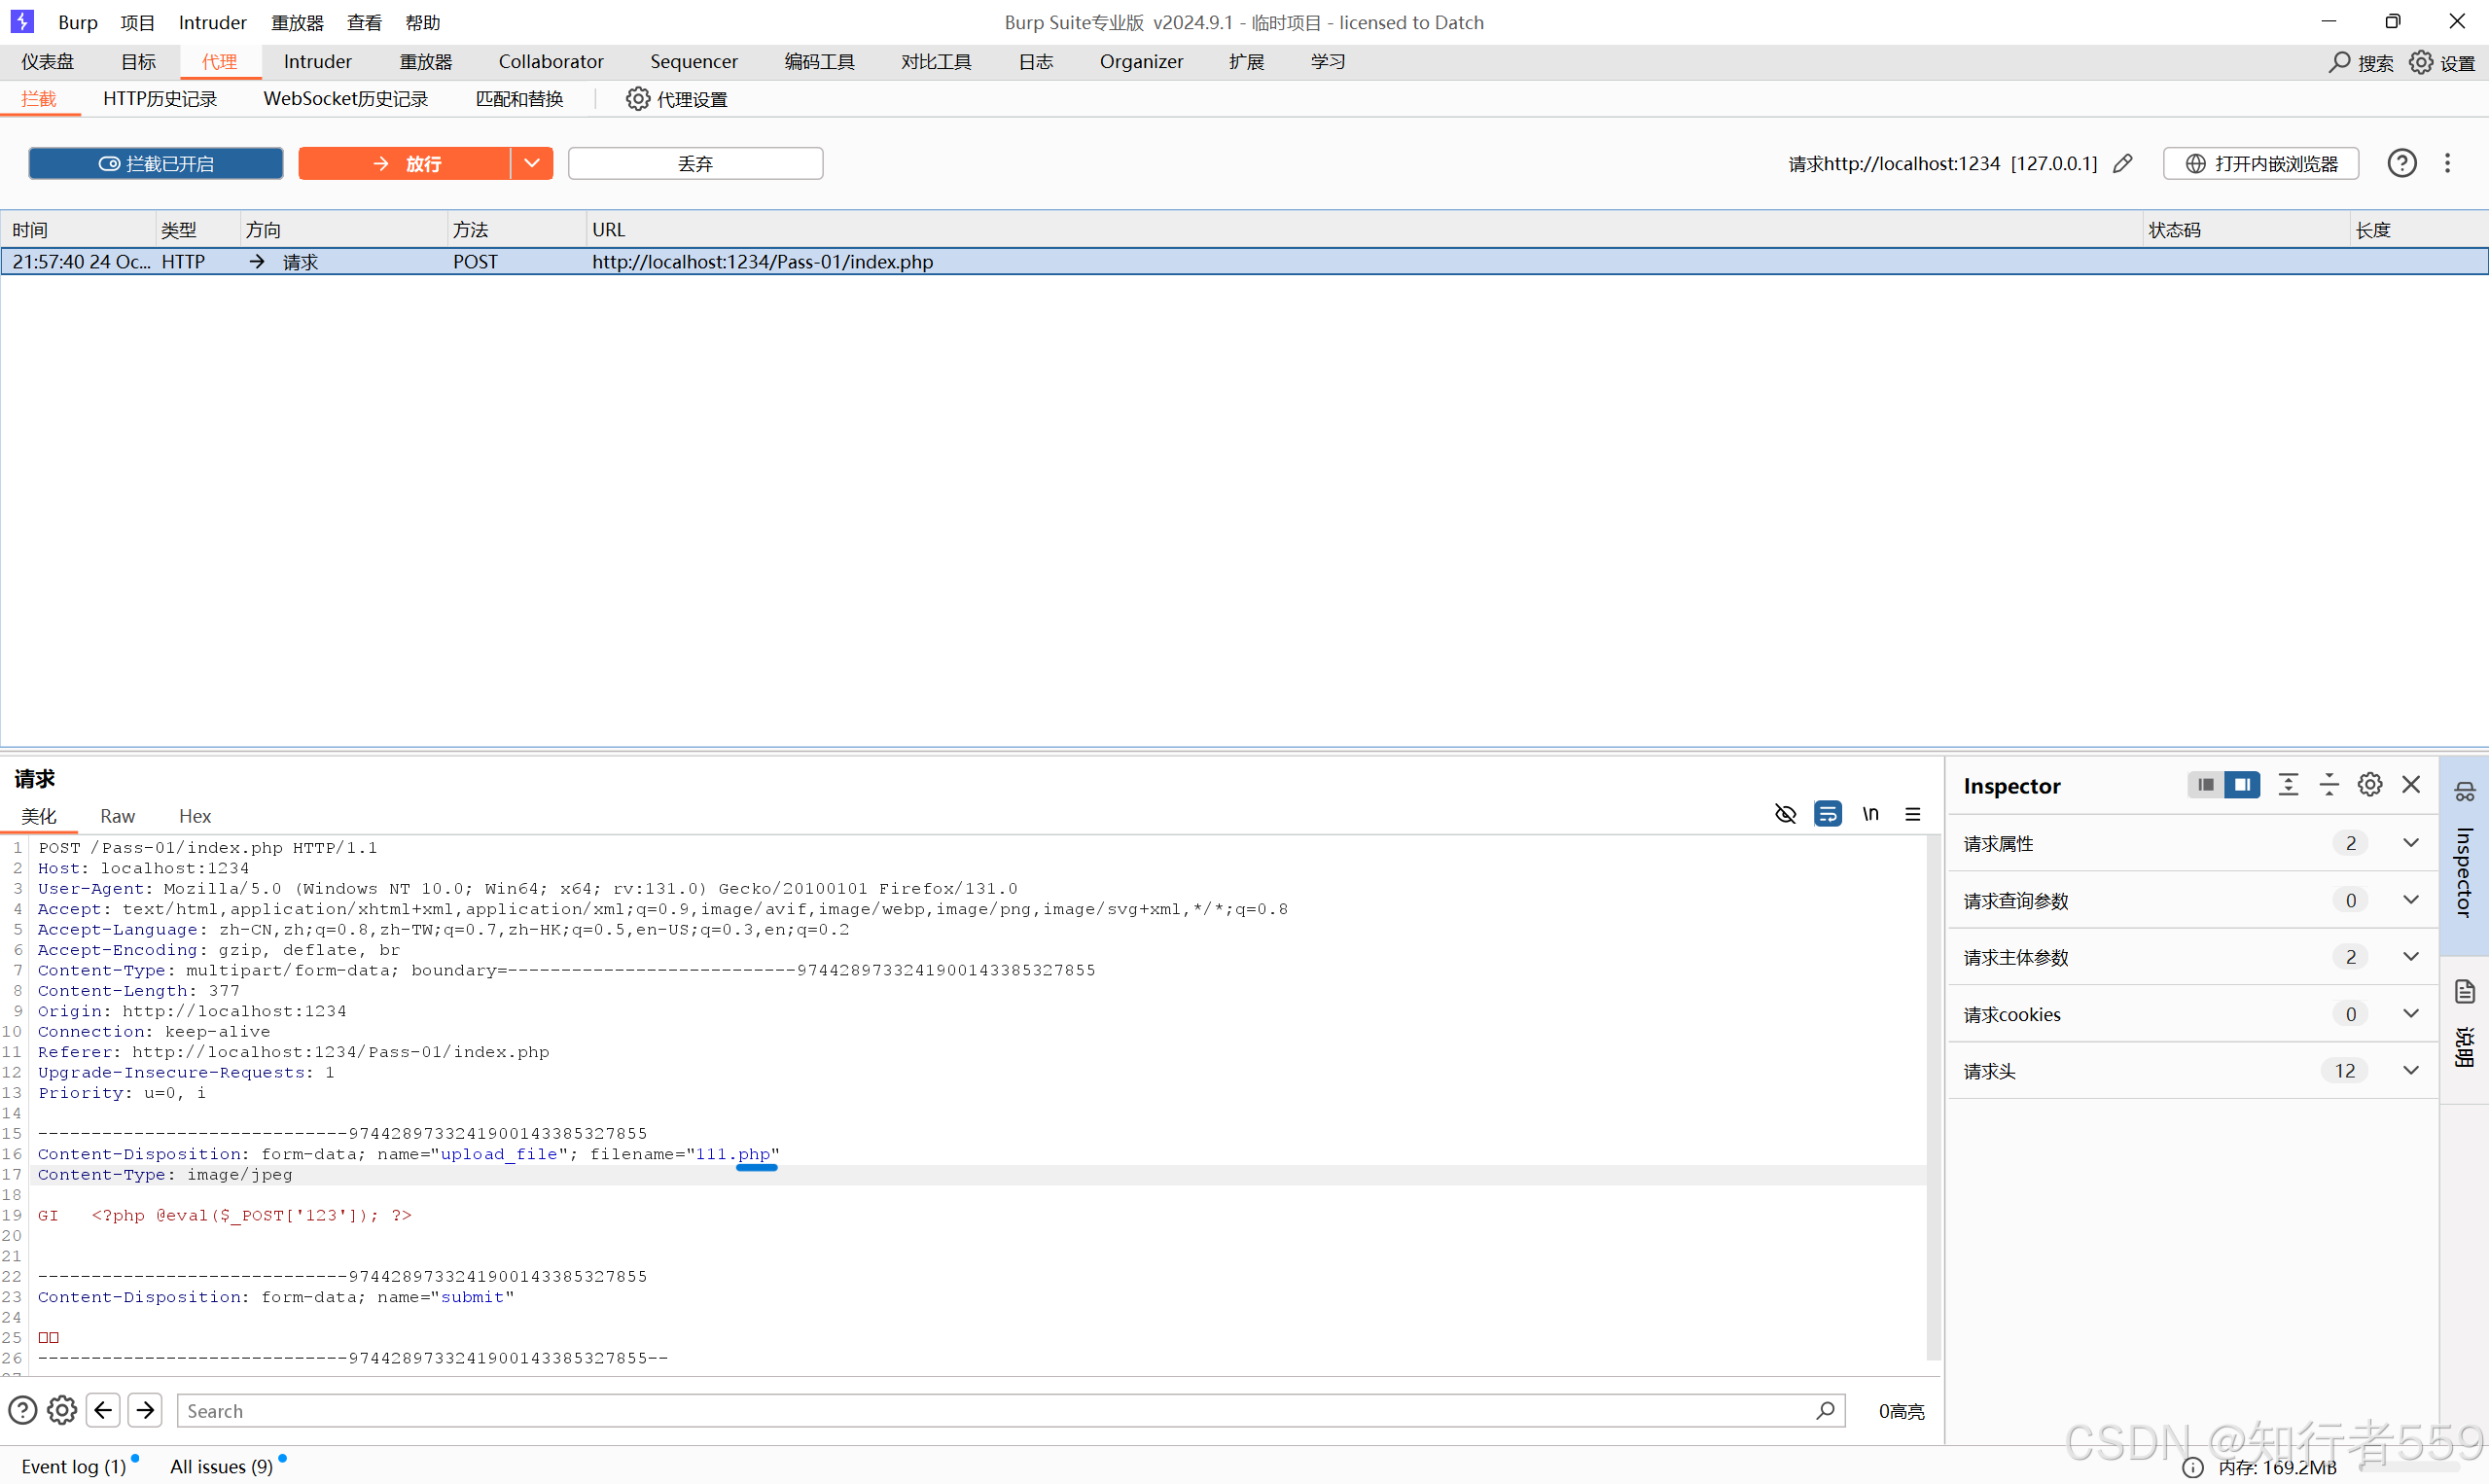Click the expand all sections icon in Inspector

(x=2287, y=785)
